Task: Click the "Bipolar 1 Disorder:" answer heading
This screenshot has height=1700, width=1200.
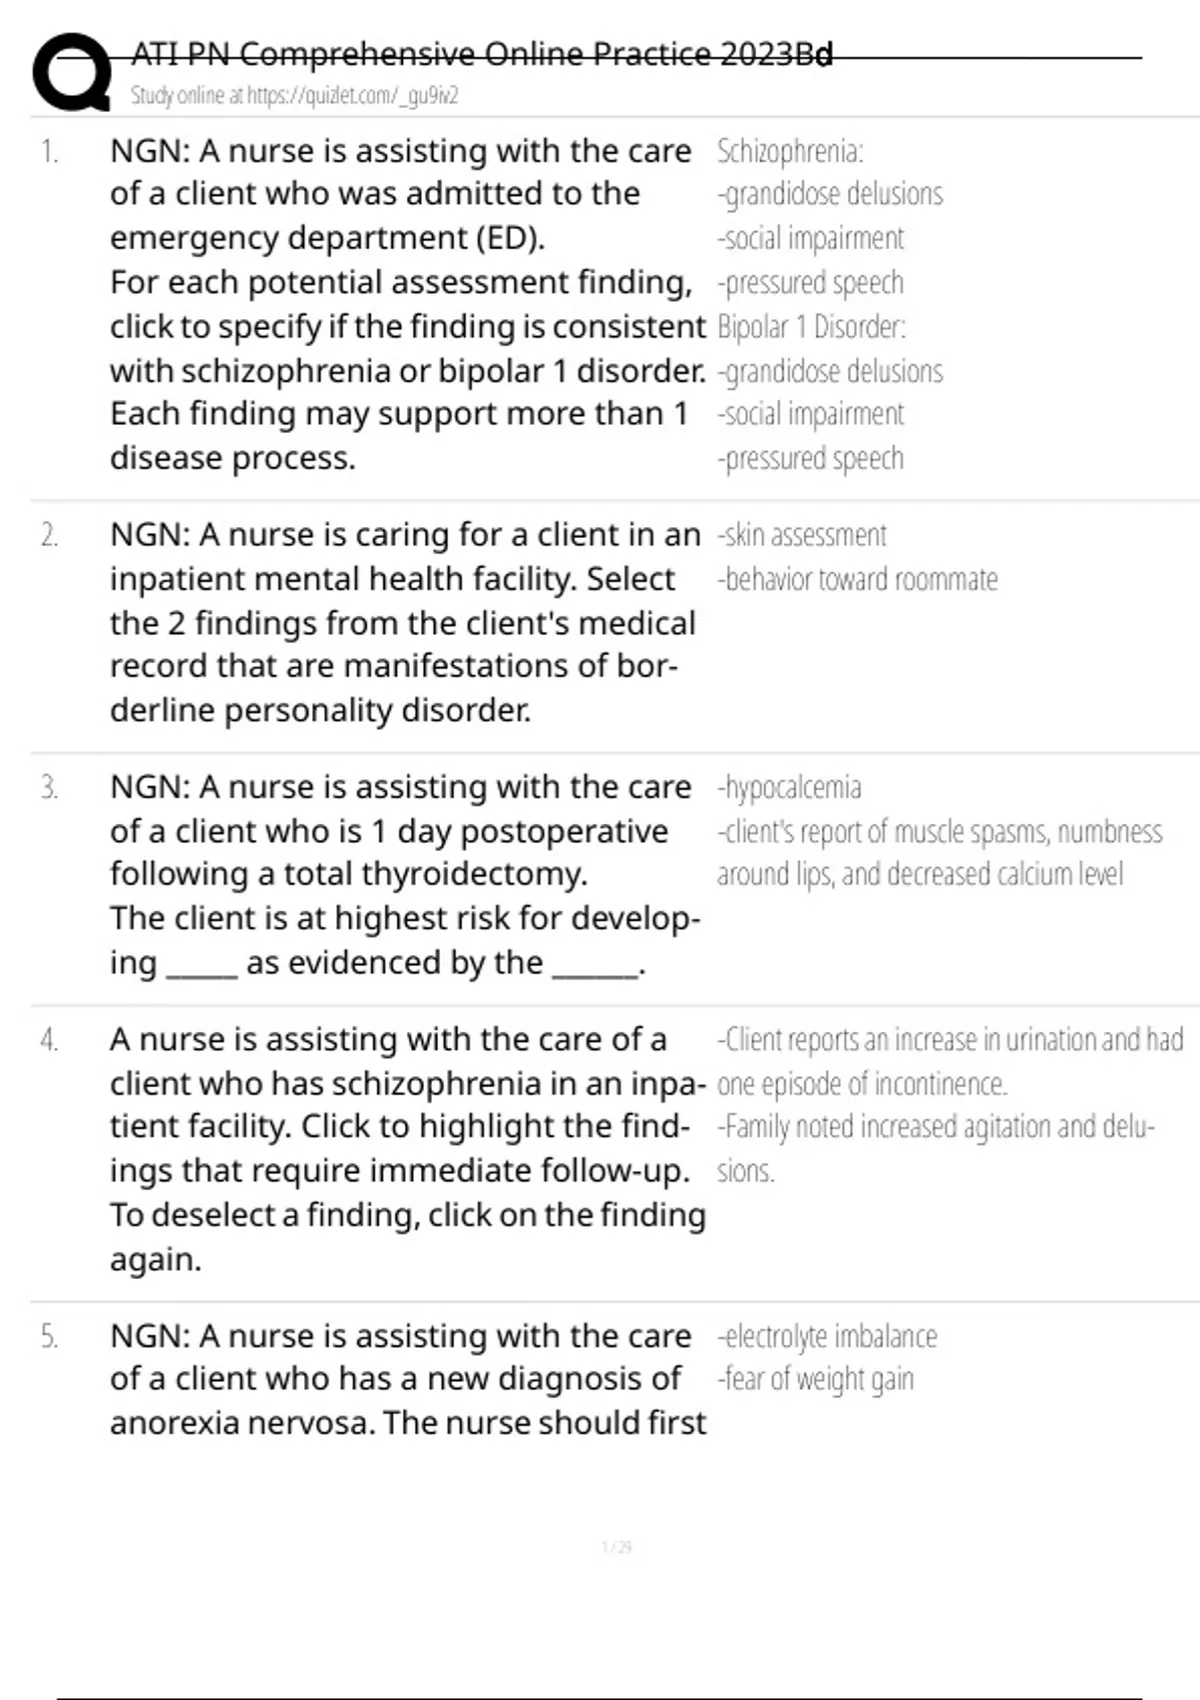Action: [x=811, y=327]
